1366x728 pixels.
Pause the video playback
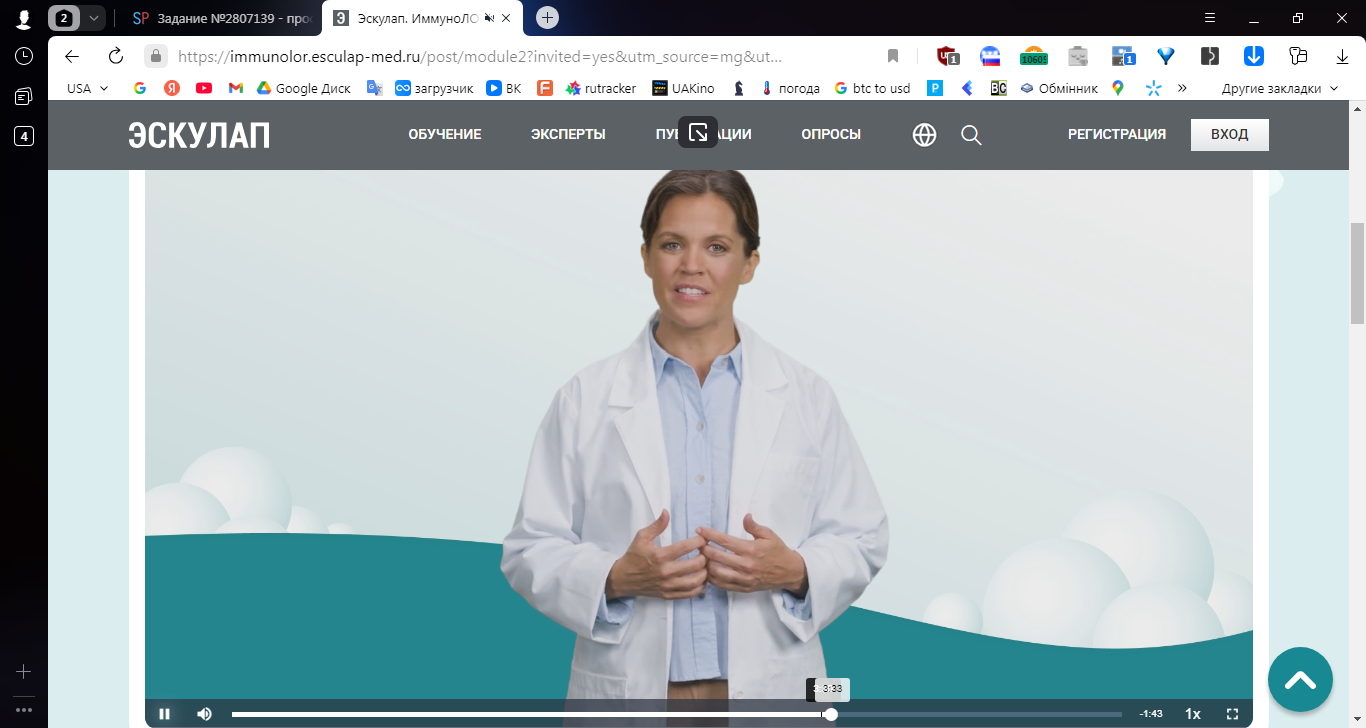tap(165, 714)
